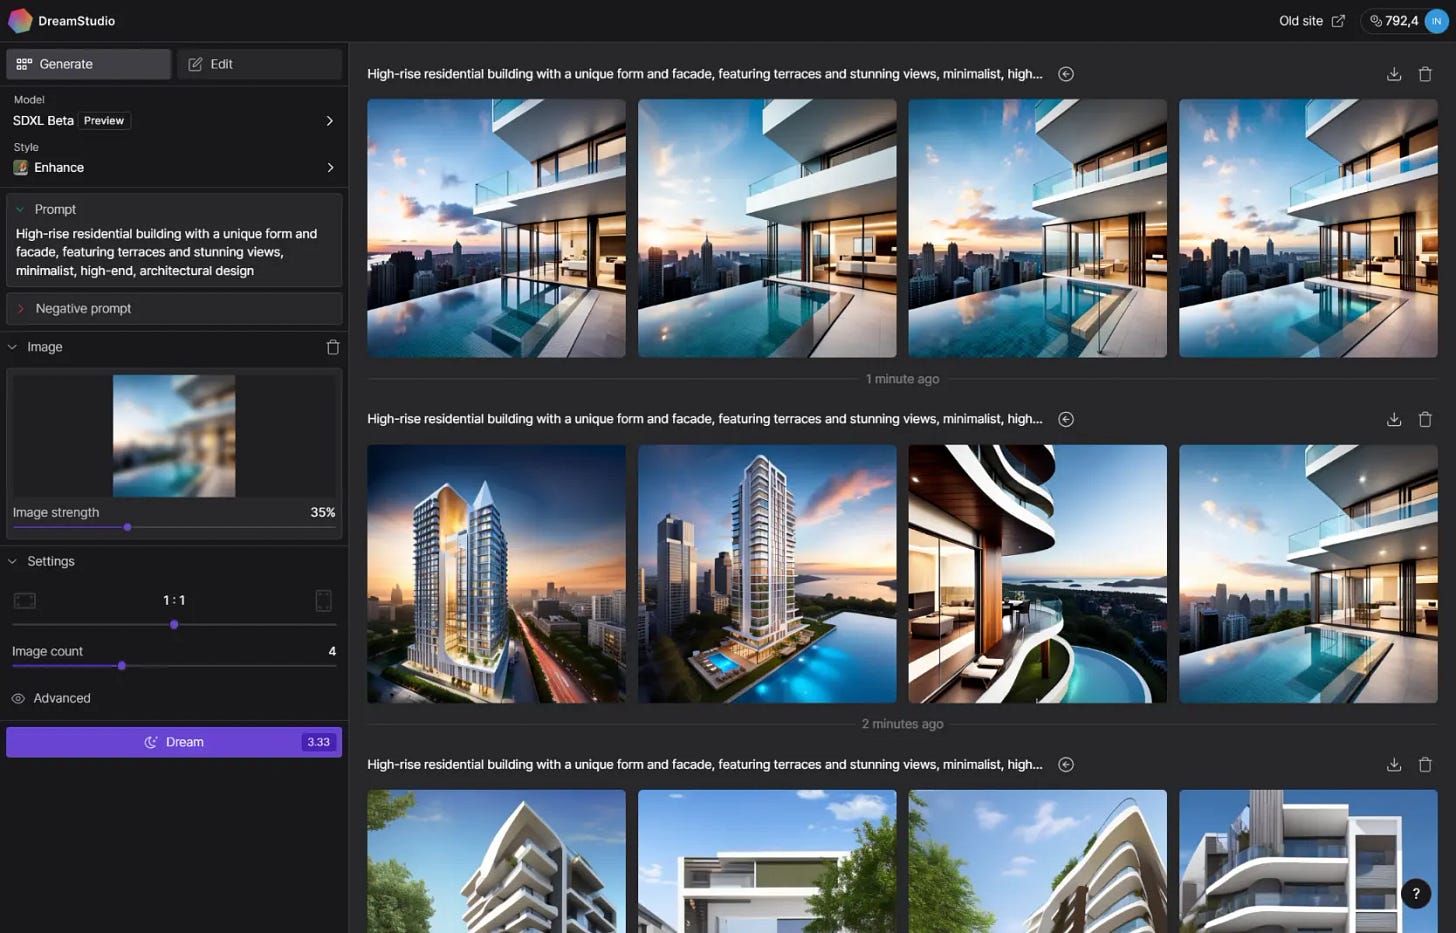
Task: Open first image in top row
Action: click(x=496, y=228)
